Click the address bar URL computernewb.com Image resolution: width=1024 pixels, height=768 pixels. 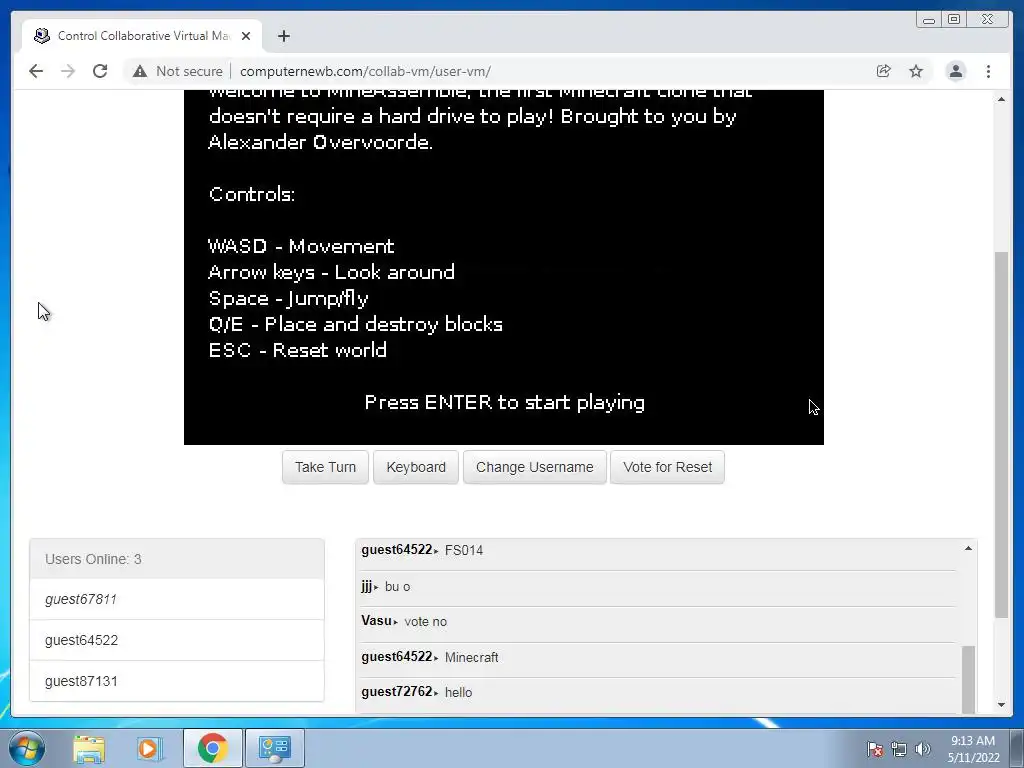[x=365, y=71]
